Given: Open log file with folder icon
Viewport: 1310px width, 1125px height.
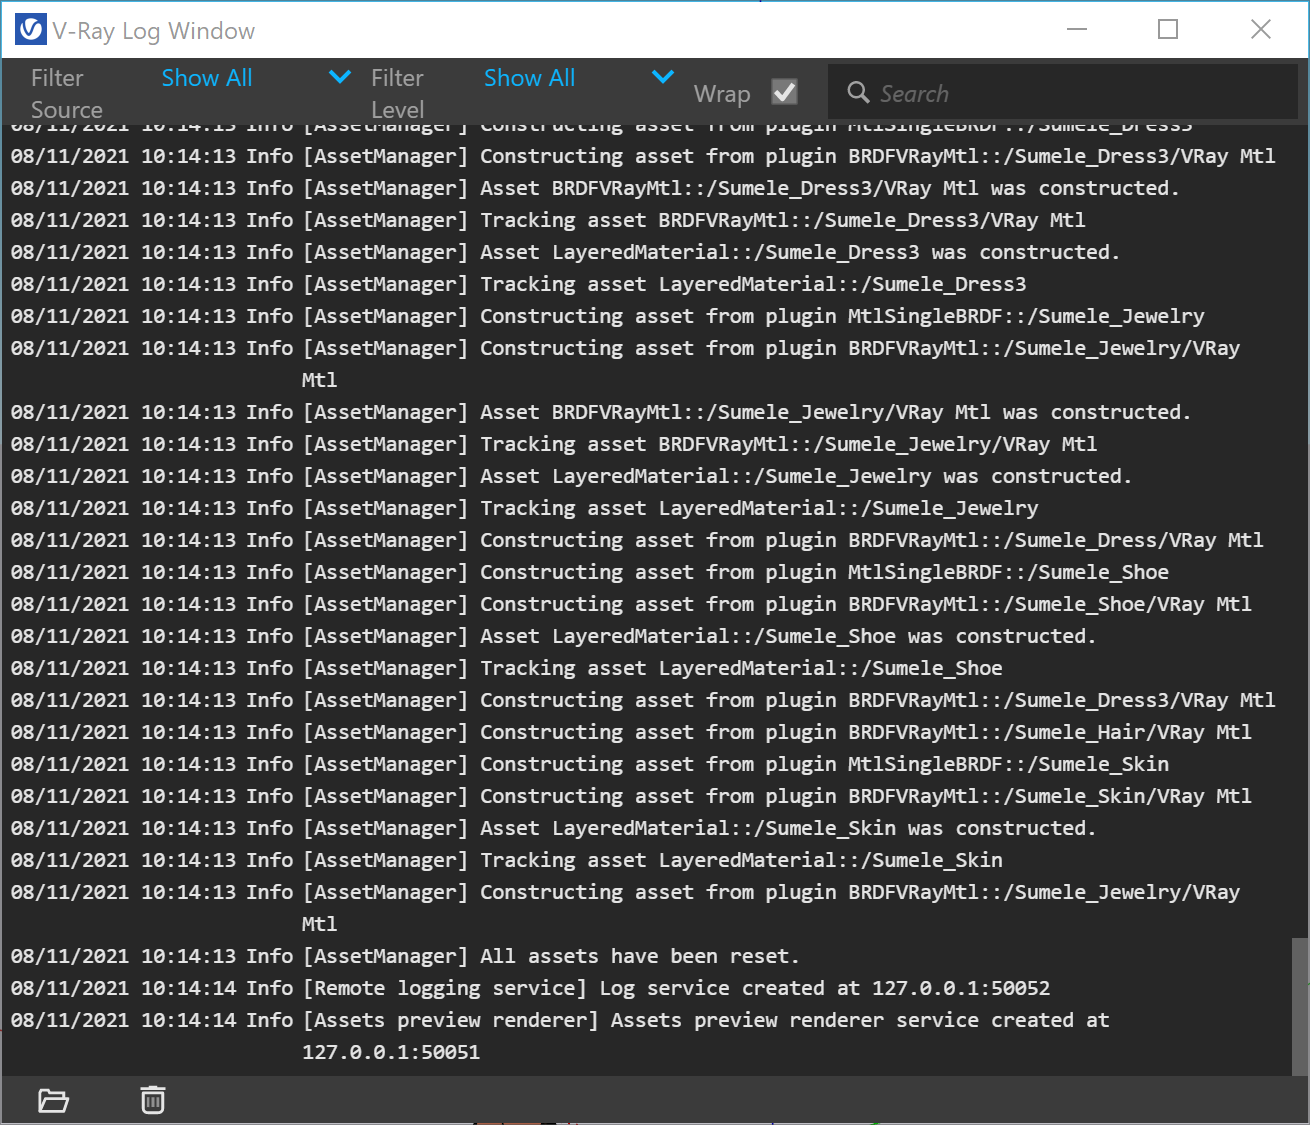Looking at the screenshot, I should pyautogui.click(x=53, y=1101).
